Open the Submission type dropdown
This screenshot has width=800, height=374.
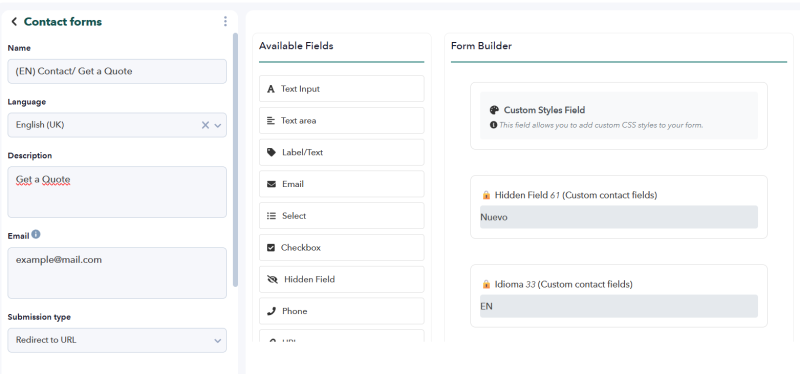coord(117,340)
